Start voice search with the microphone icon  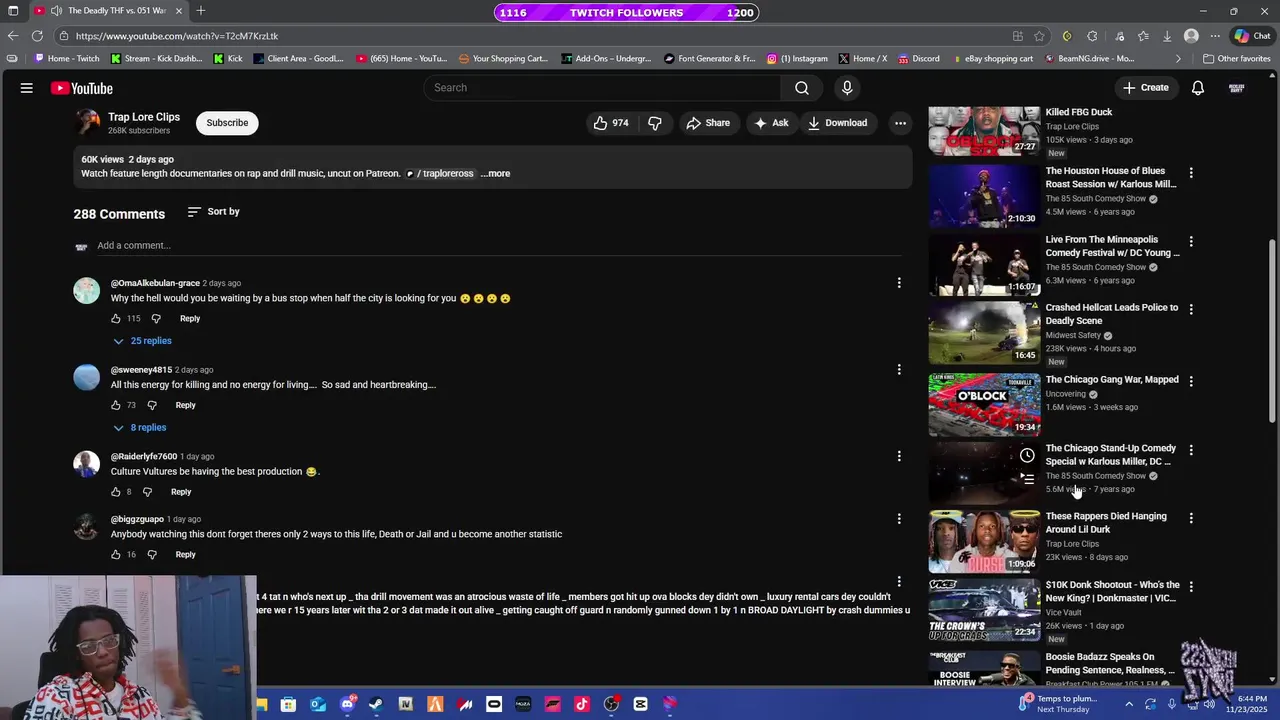pos(847,88)
